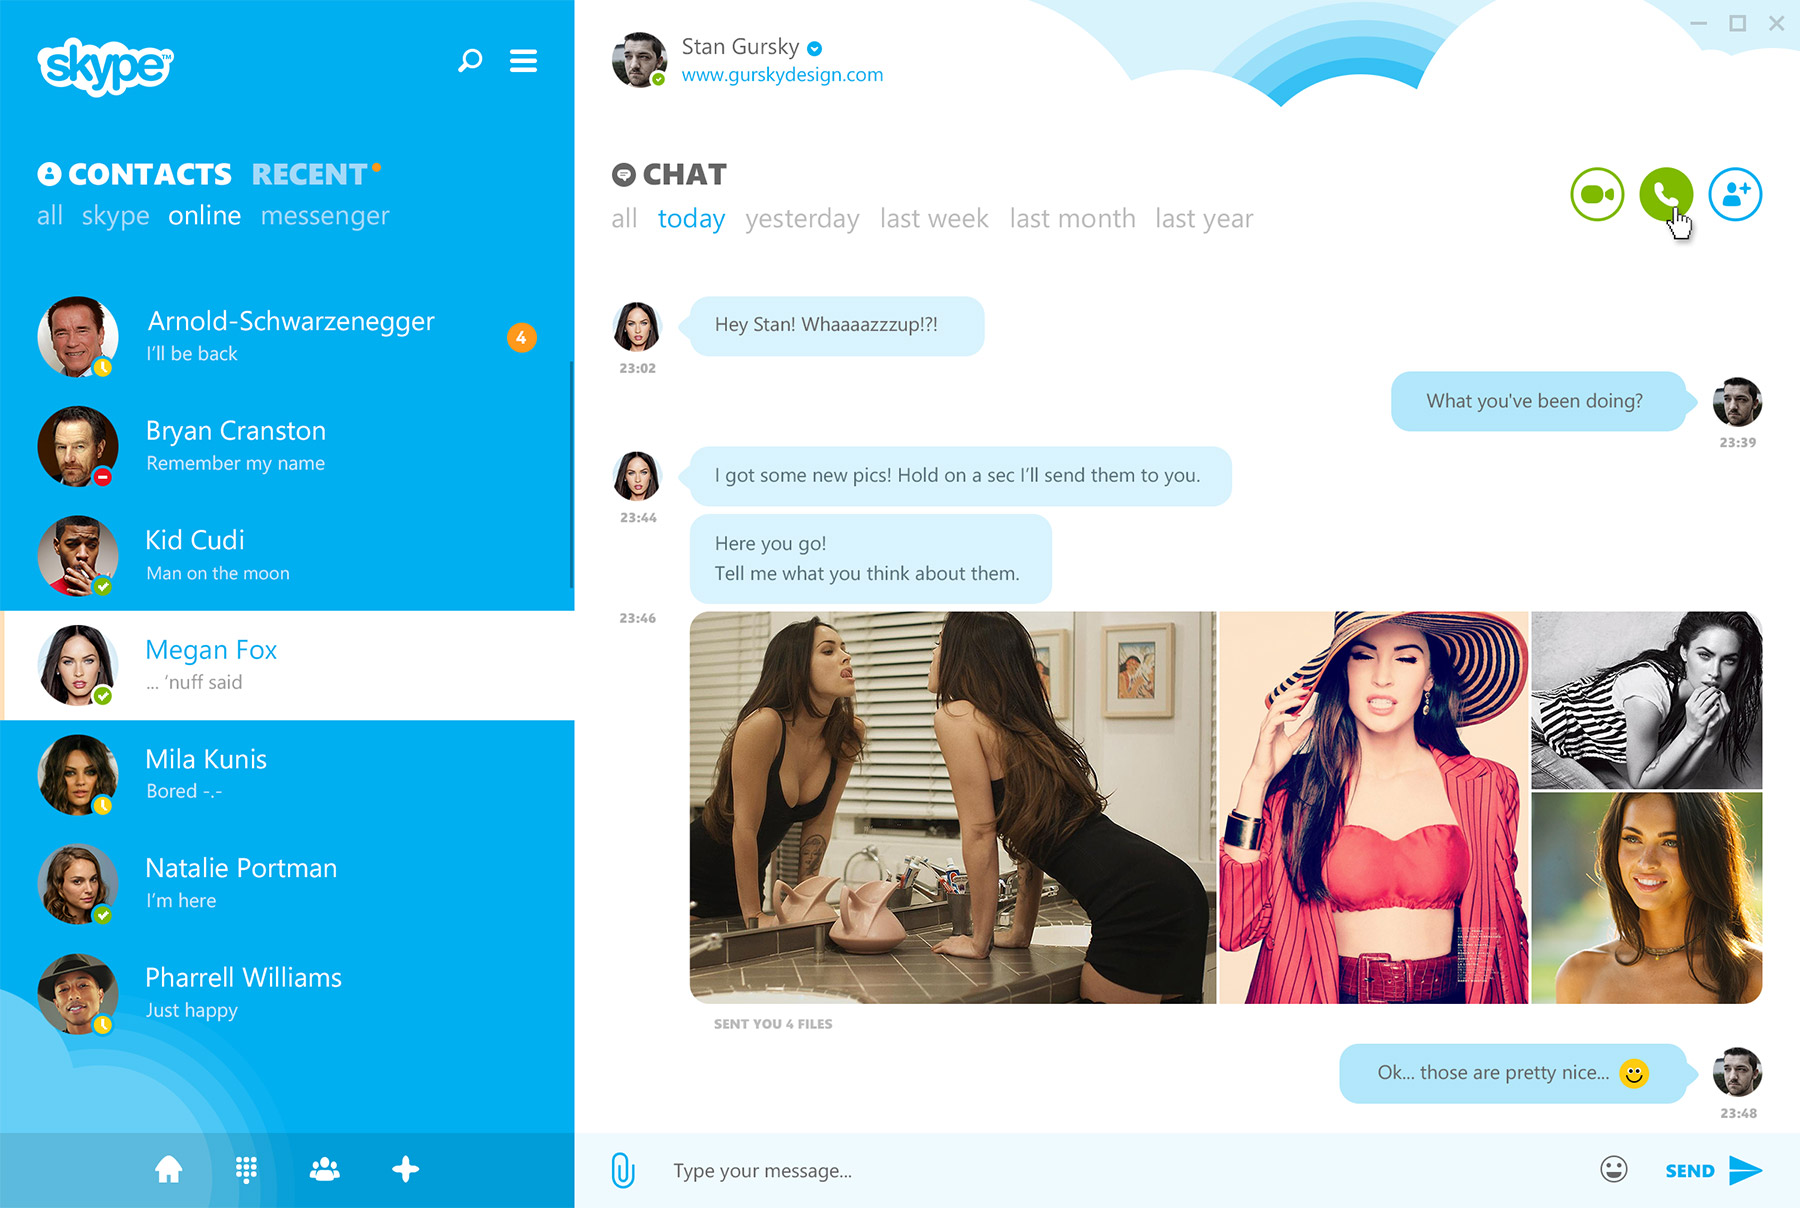Screen dimensions: 1800x1208
Task: Click Megan's avatar beside the 23:02 message
Action: click(637, 326)
